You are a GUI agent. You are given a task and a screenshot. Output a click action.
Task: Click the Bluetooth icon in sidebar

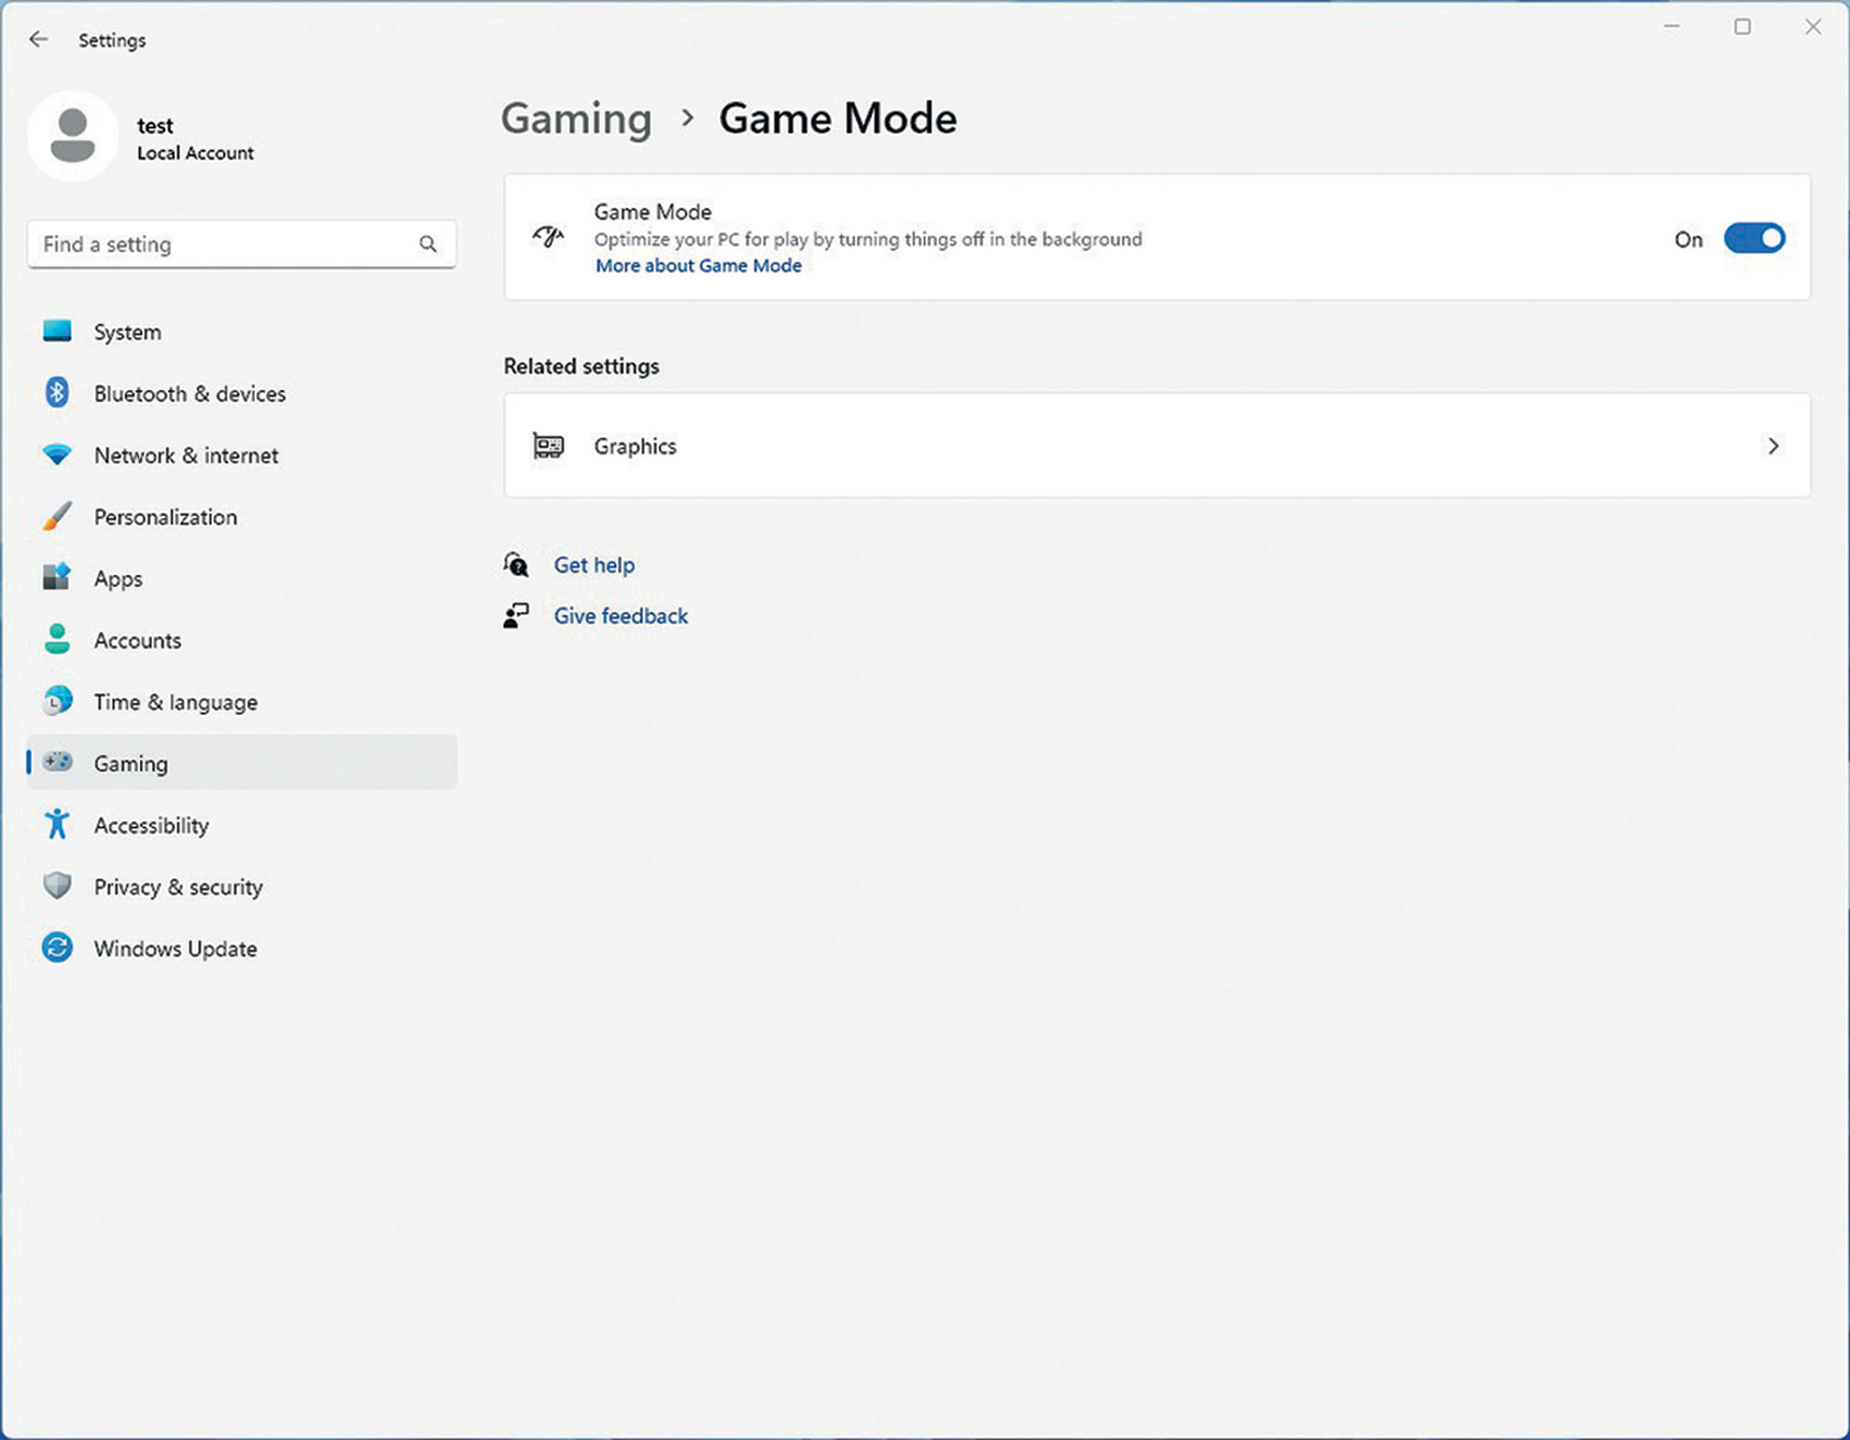(x=57, y=393)
